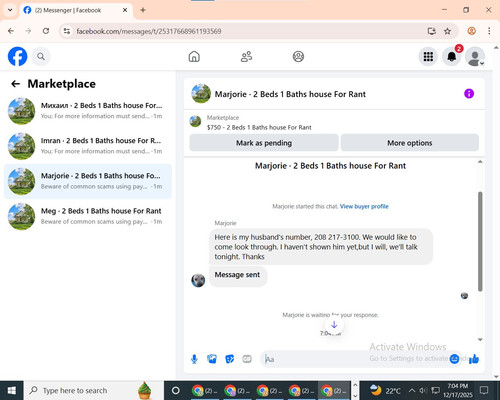Click Marjorie chat title header text
The image size is (500, 400).
click(x=290, y=94)
